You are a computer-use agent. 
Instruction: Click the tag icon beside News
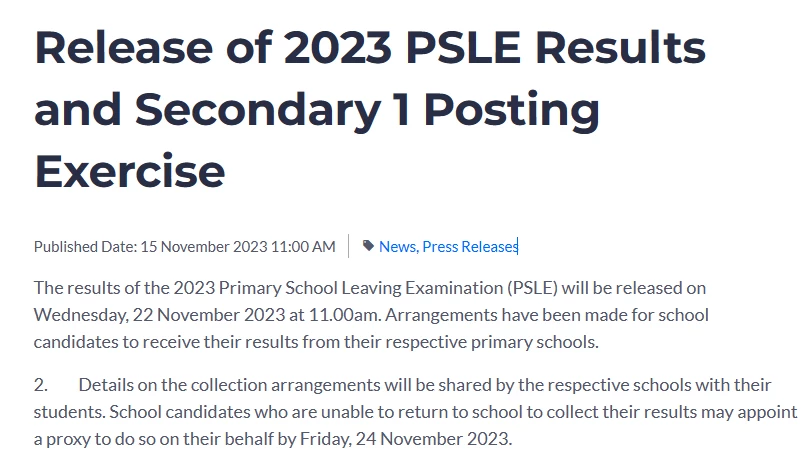pyautogui.click(x=368, y=246)
